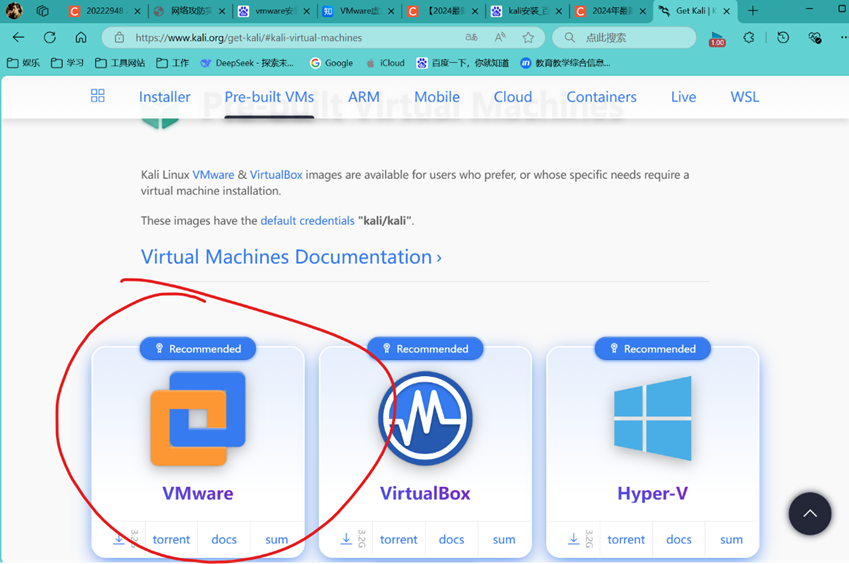Open the 工具网站 bookmarks folder
This screenshot has width=849, height=564.
120,63
